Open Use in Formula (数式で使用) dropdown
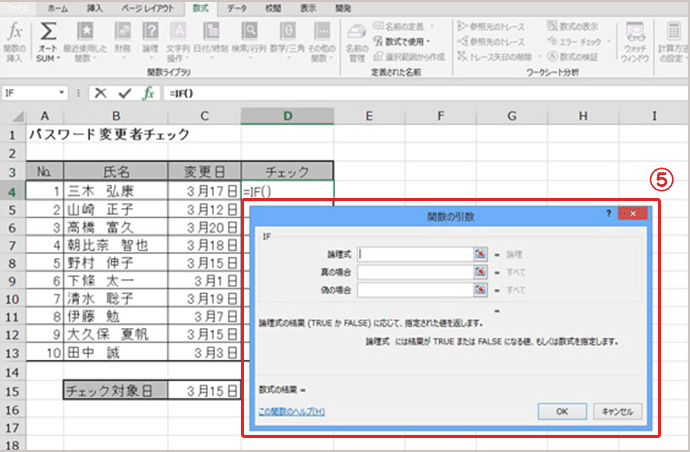The width and height of the screenshot is (690, 452). click(401, 41)
